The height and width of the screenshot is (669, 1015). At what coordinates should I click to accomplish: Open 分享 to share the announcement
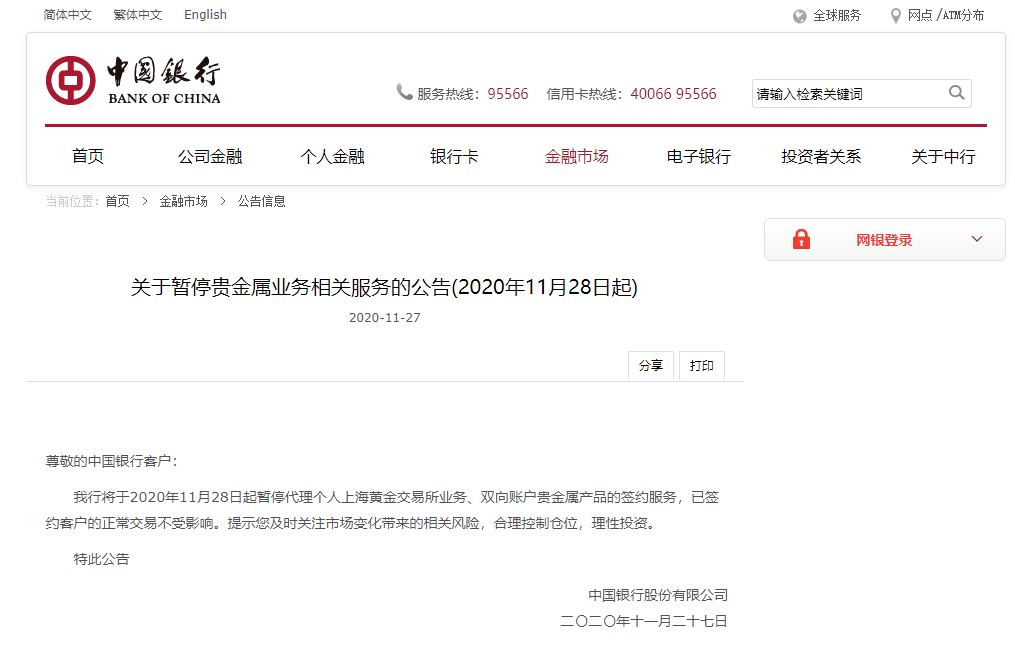pyautogui.click(x=650, y=365)
